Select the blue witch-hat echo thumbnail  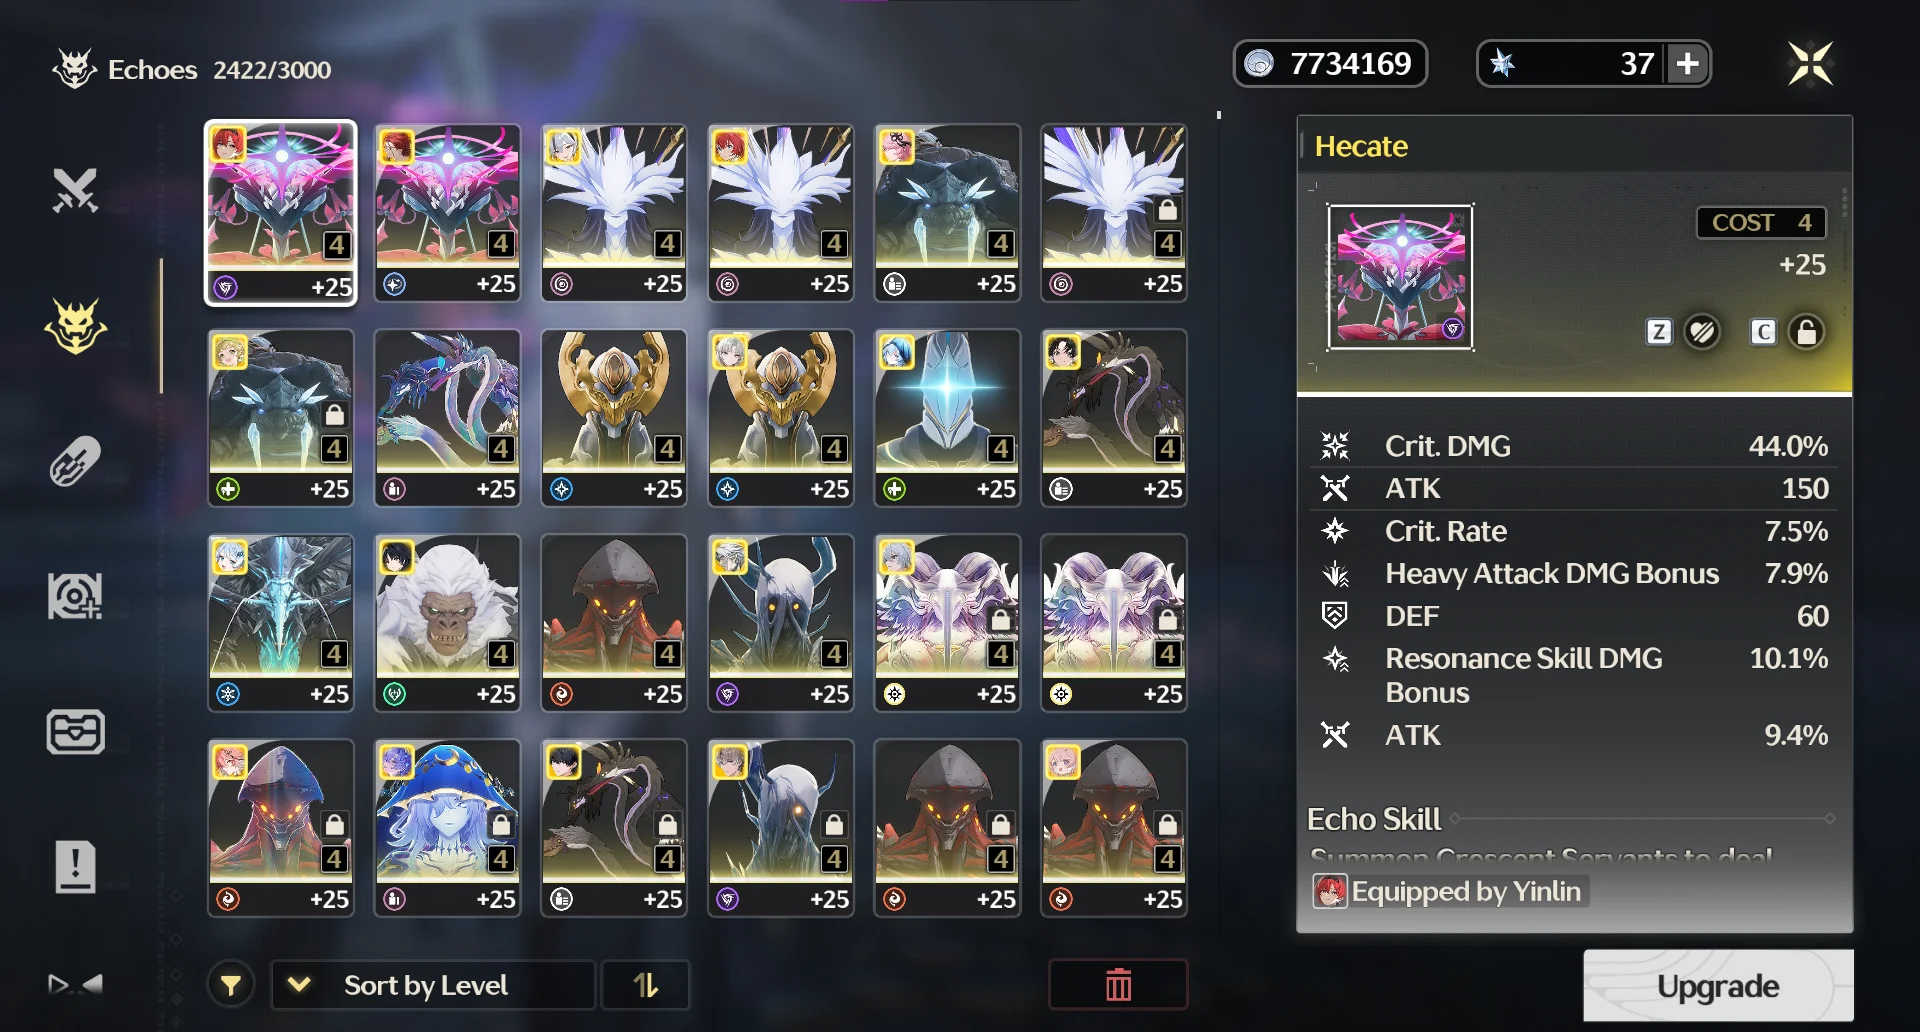[x=447, y=828]
